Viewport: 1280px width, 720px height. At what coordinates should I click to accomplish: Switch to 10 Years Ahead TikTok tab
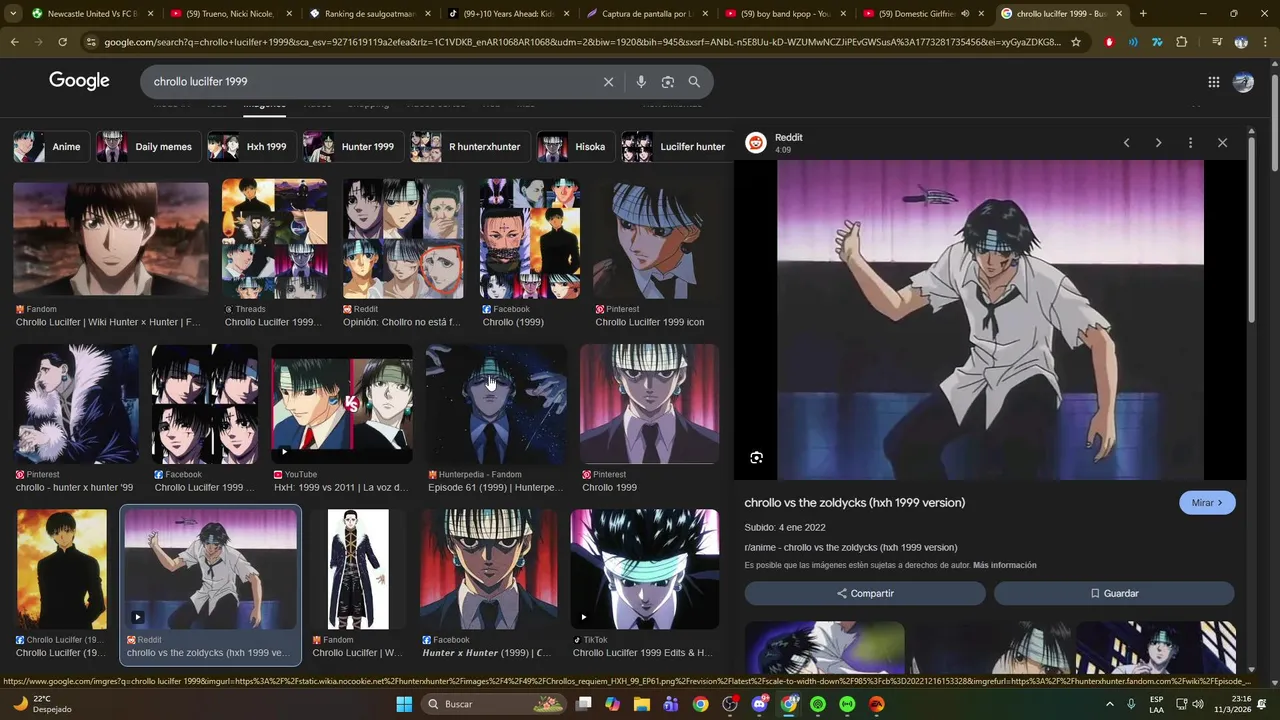pos(508,14)
